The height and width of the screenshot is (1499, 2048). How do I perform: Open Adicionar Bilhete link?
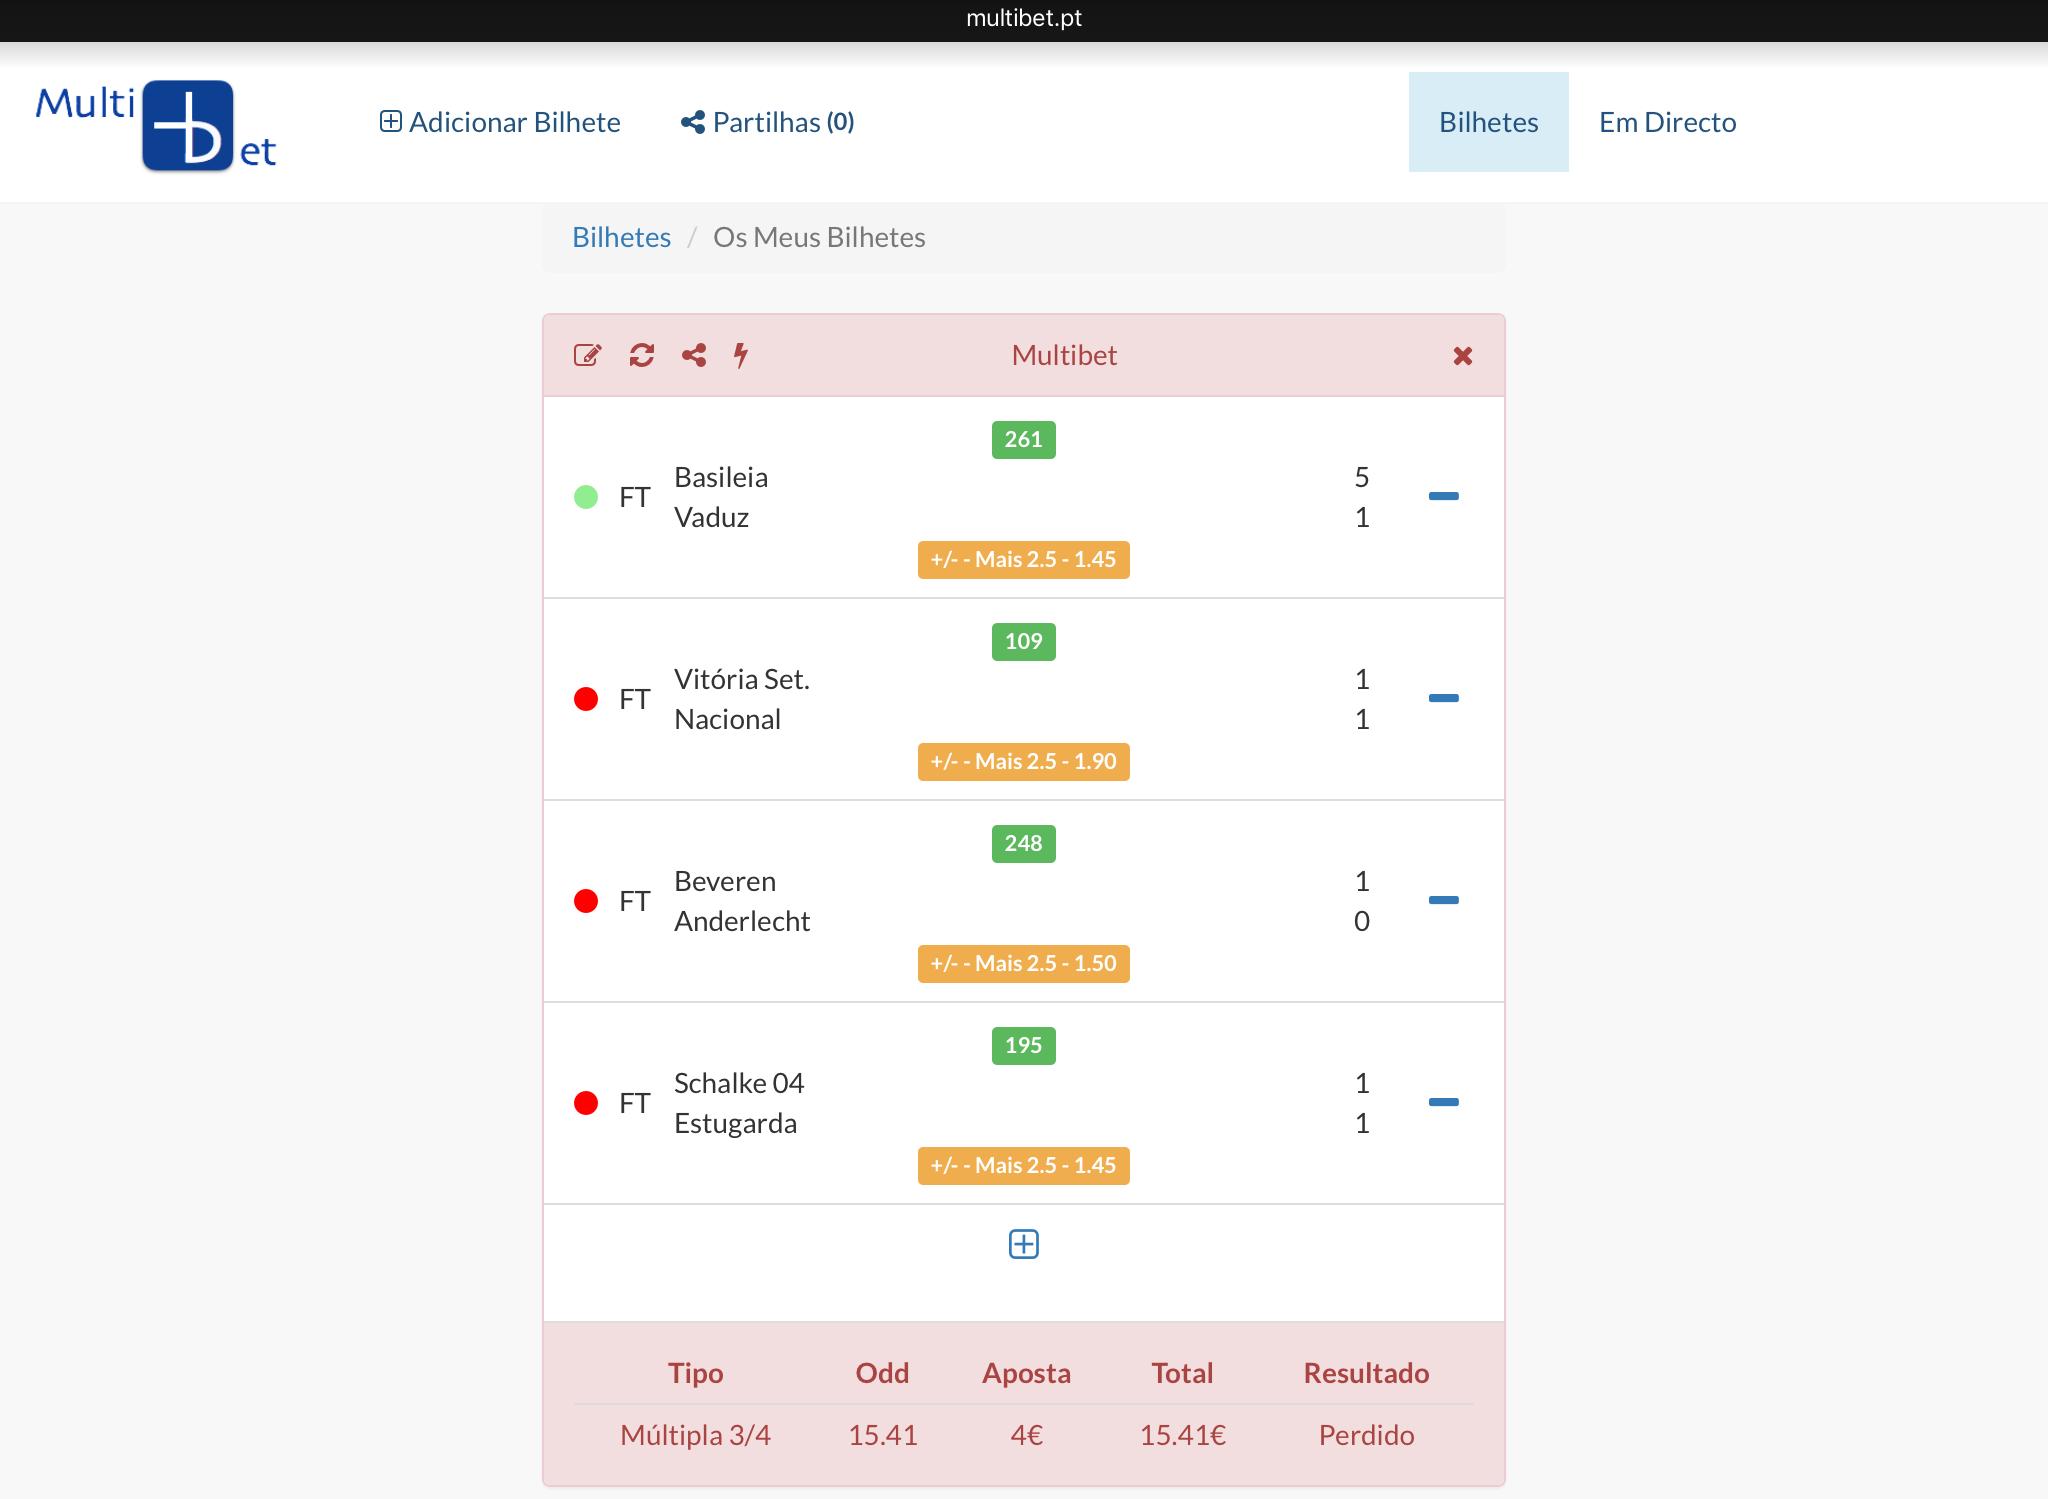(x=500, y=122)
